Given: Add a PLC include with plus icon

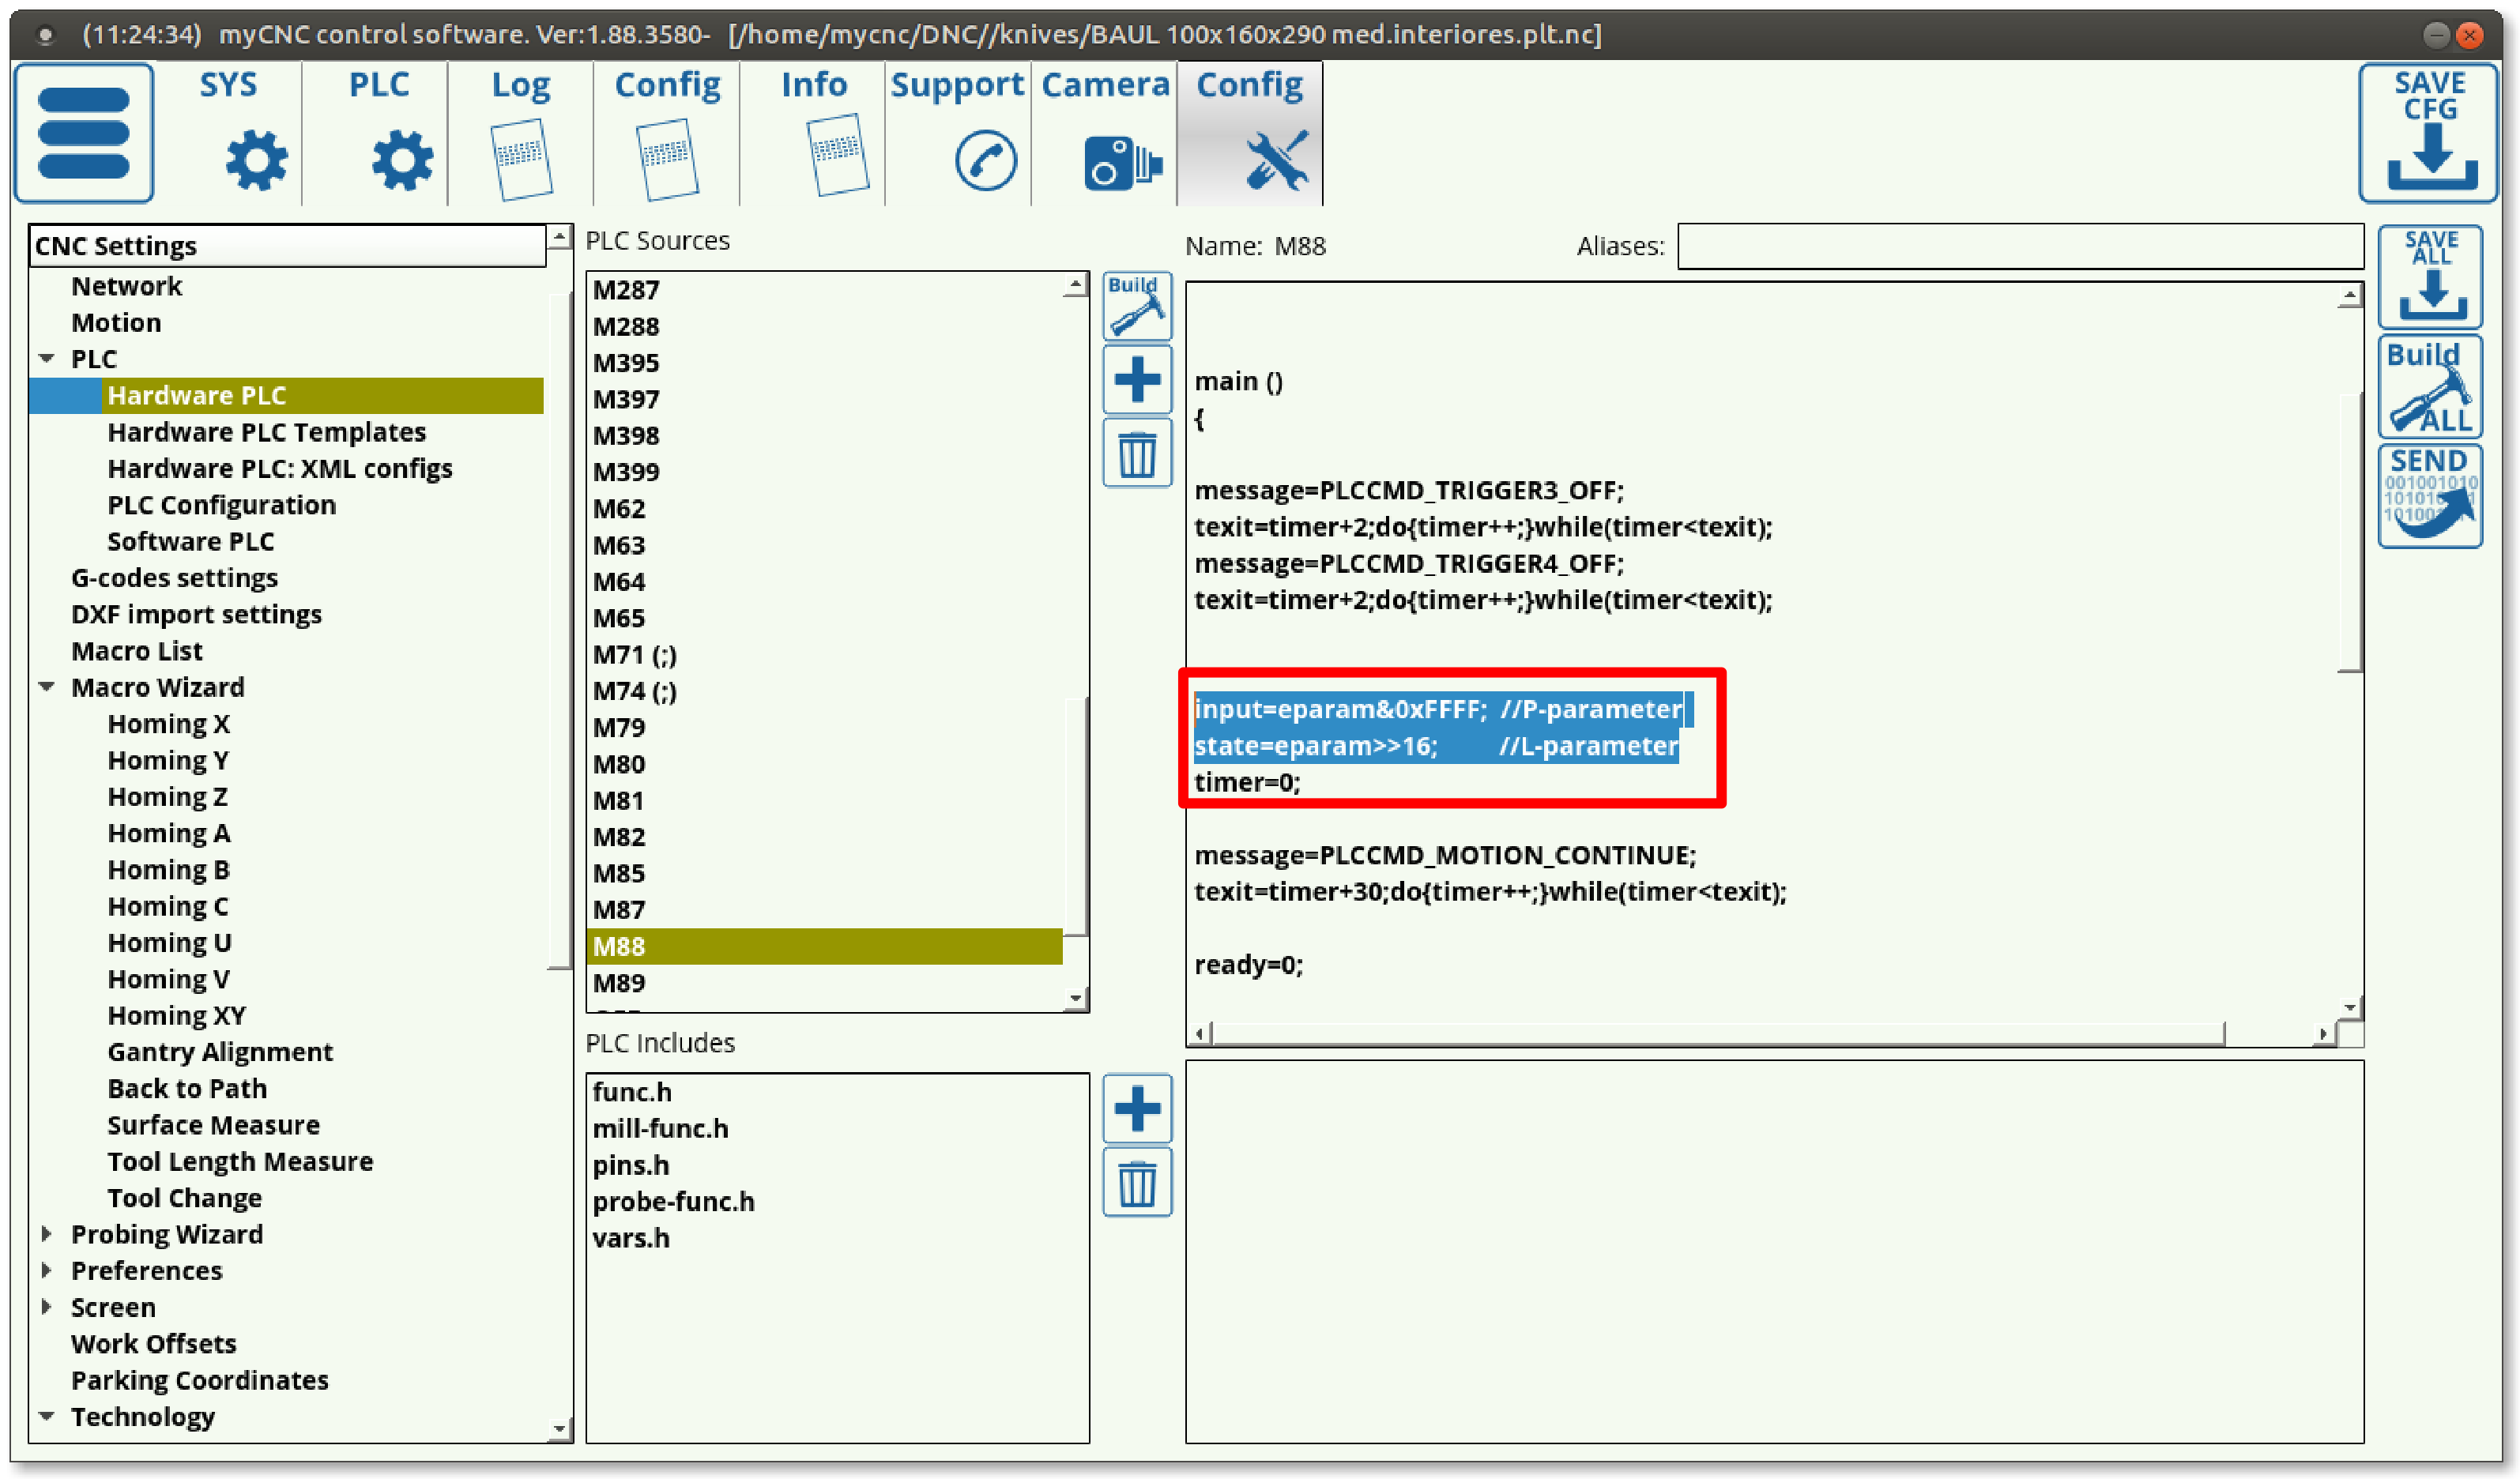Looking at the screenshot, I should point(1137,1109).
